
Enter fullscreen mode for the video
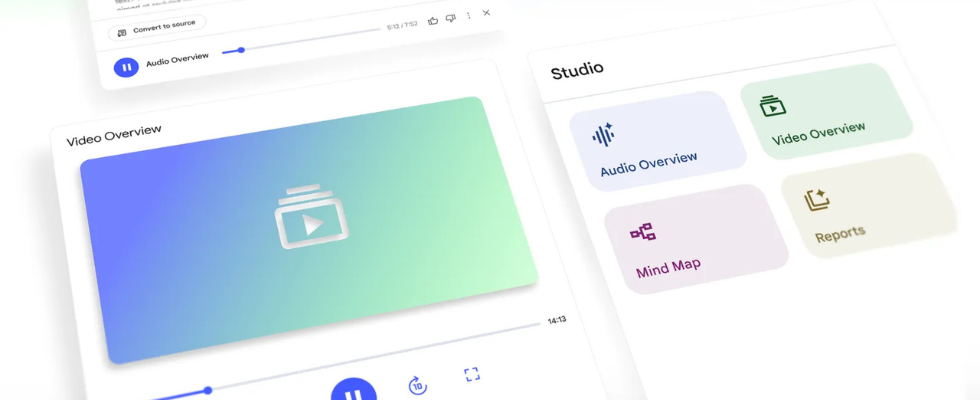point(472,374)
